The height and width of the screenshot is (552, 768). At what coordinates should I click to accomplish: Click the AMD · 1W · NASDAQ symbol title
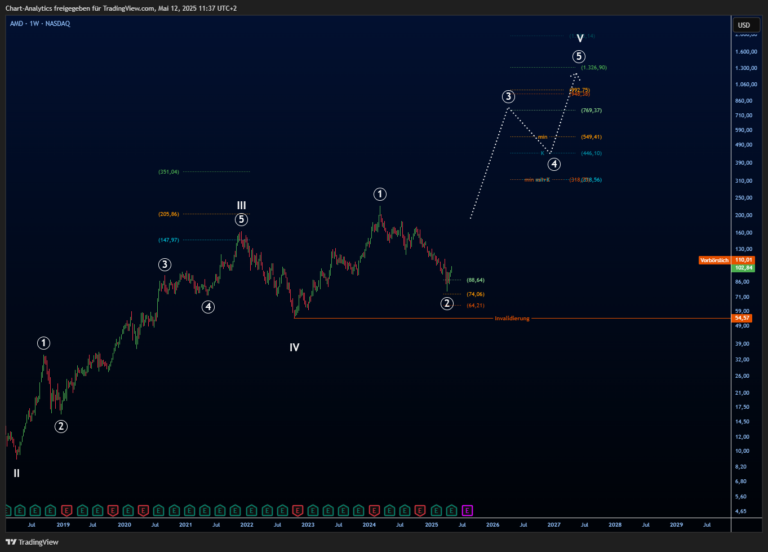click(40, 24)
